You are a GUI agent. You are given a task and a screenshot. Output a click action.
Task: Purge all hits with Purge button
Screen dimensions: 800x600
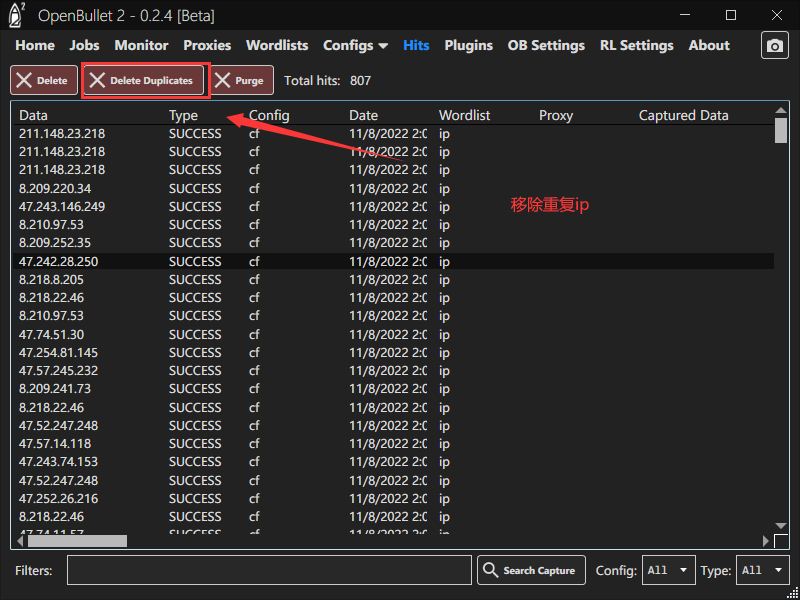point(240,80)
